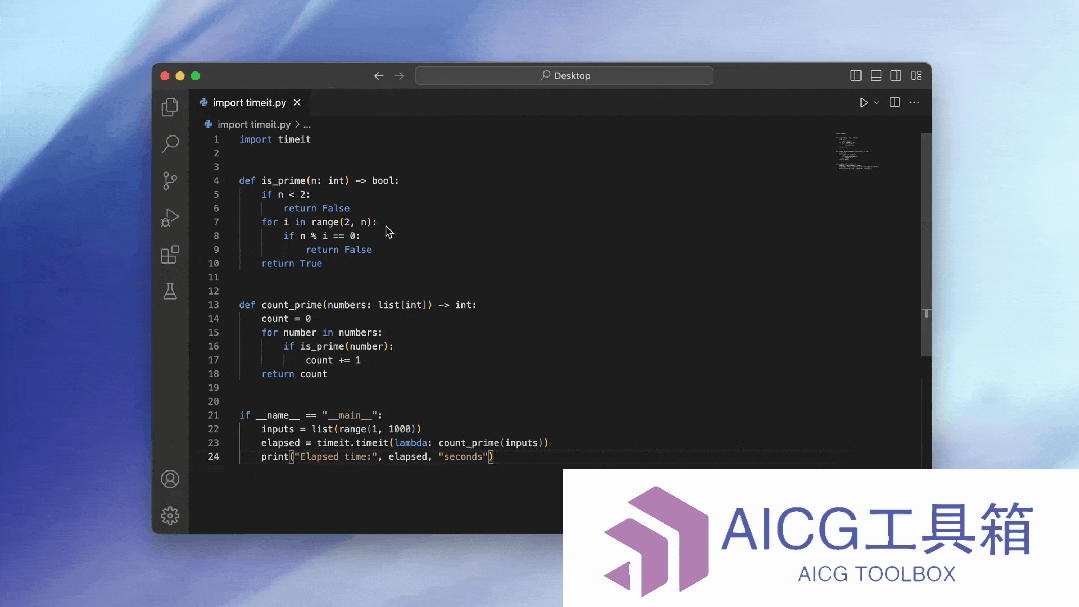1079x607 pixels.
Task: Toggle the bottom panel layout icon
Action: [876, 76]
